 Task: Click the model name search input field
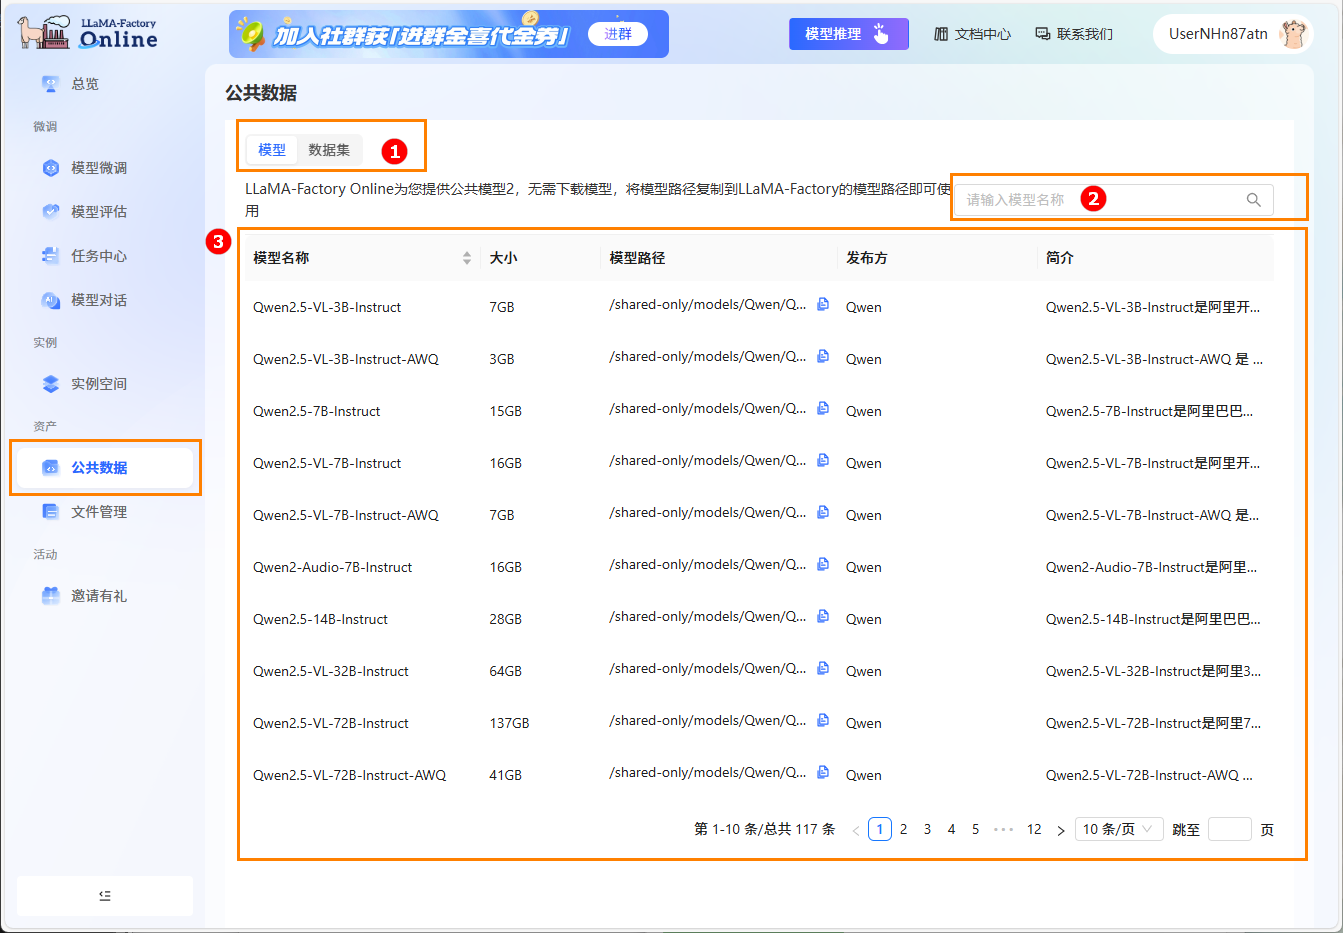click(1100, 199)
